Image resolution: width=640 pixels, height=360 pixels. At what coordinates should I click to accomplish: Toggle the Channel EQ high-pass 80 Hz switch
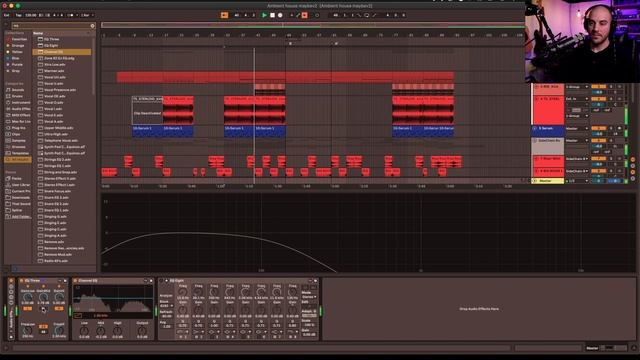coord(78,316)
